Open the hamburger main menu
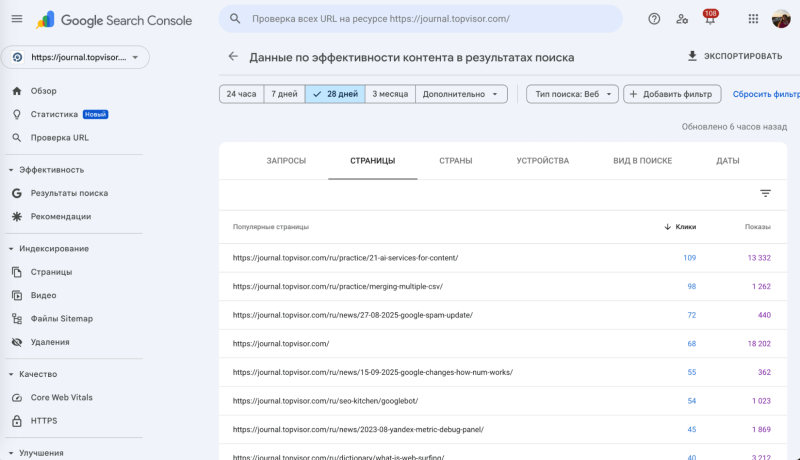800x460 pixels. click(x=17, y=19)
